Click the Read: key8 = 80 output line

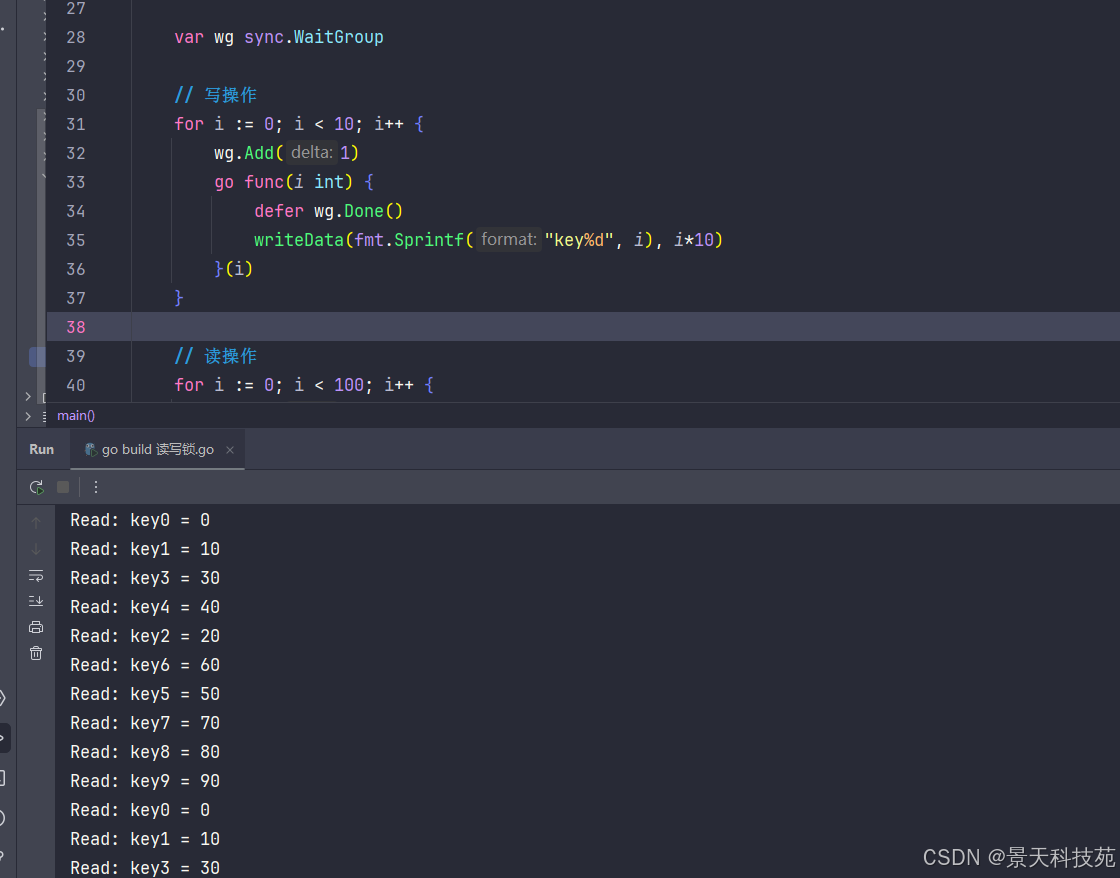(145, 752)
